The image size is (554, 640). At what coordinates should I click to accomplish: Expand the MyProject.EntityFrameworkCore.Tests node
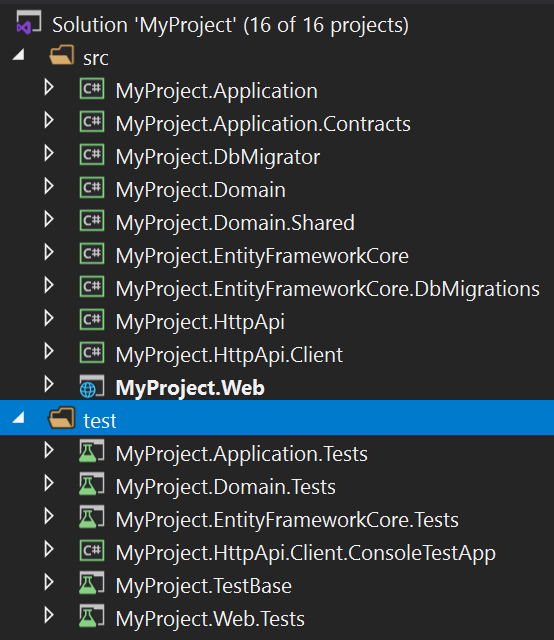point(49,517)
